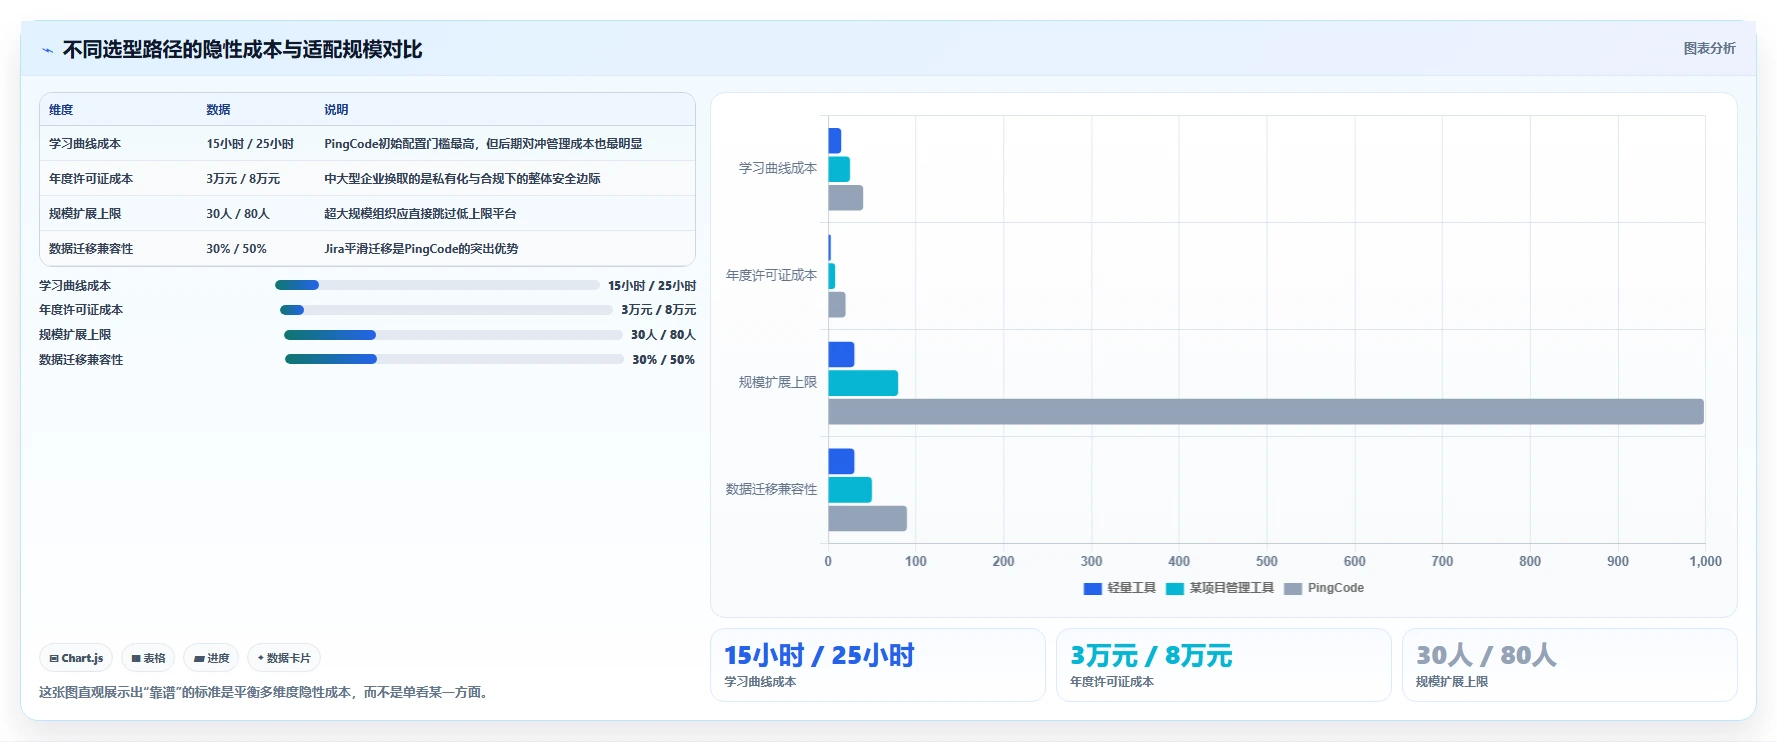Click the 数据迁移兼容性 chart axis label
The height and width of the screenshot is (742, 1777).
(x=771, y=489)
